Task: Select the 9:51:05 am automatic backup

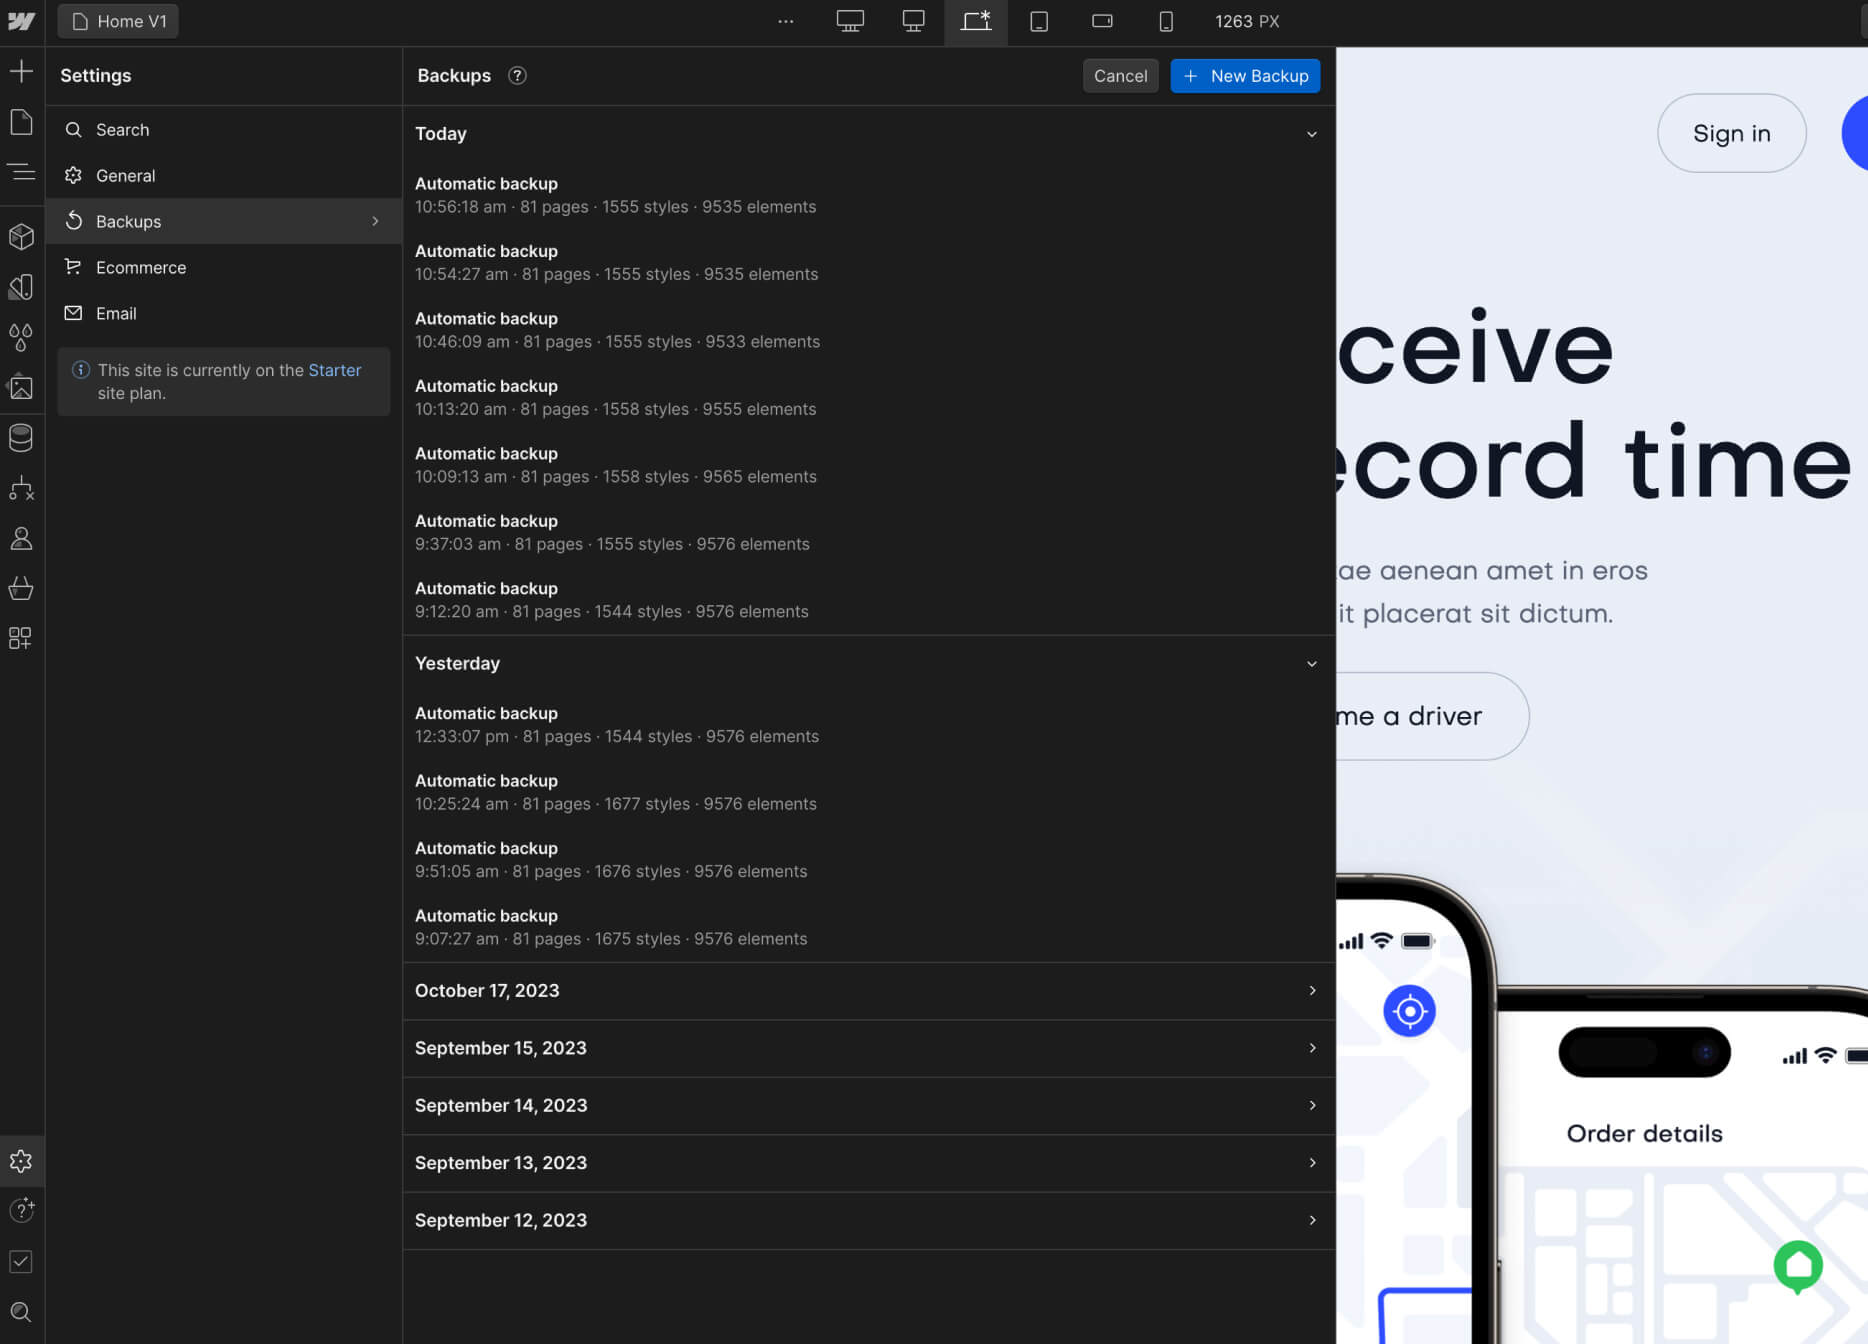Action: (868, 860)
